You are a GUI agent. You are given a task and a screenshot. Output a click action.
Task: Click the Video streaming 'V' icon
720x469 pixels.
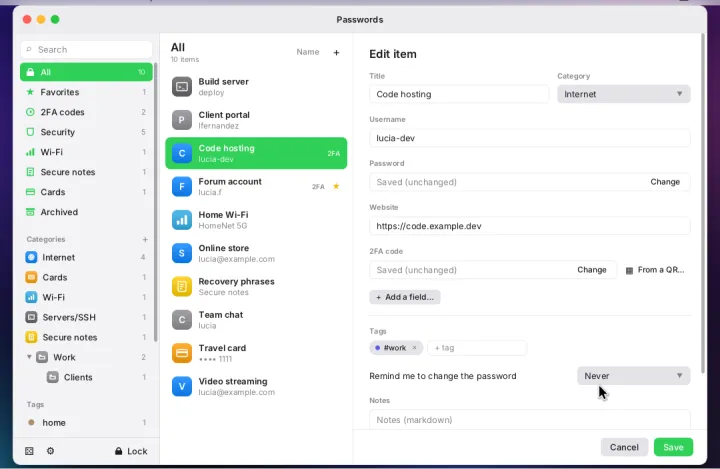182,386
